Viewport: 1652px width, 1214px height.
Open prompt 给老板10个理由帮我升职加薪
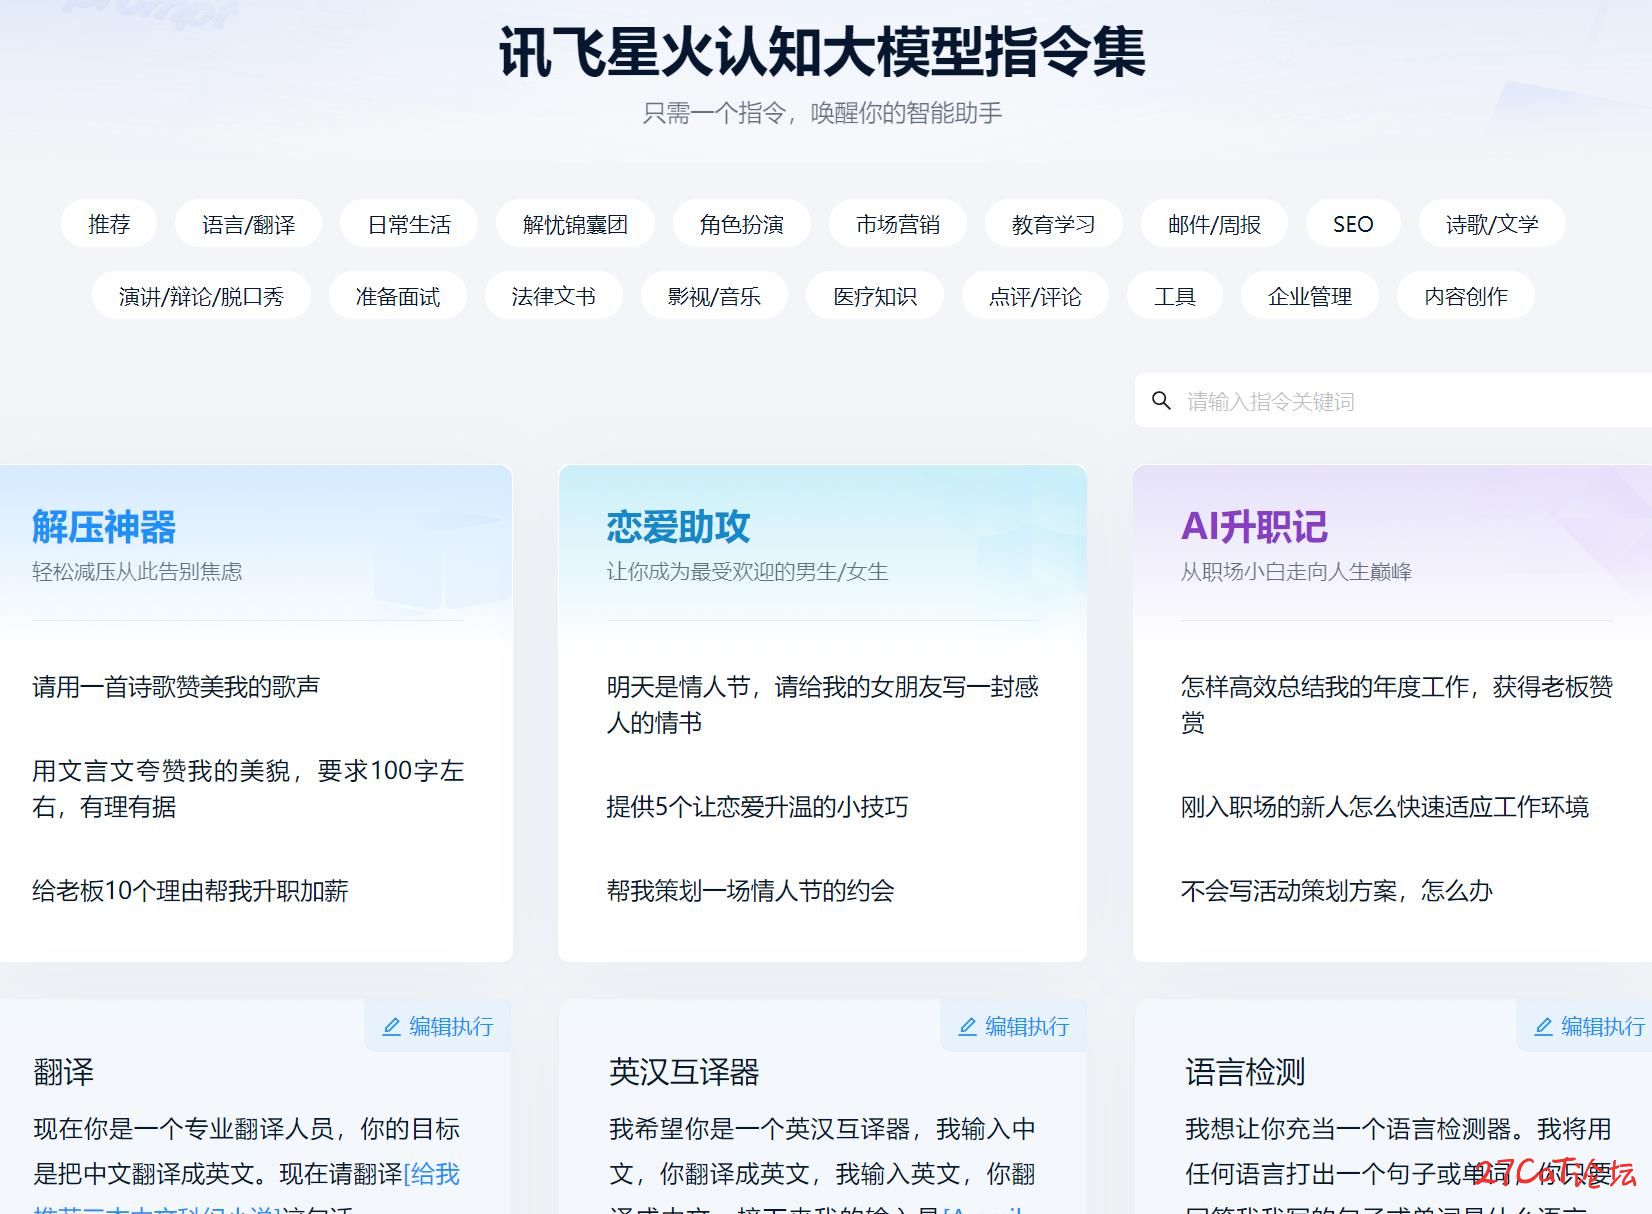click(x=190, y=891)
